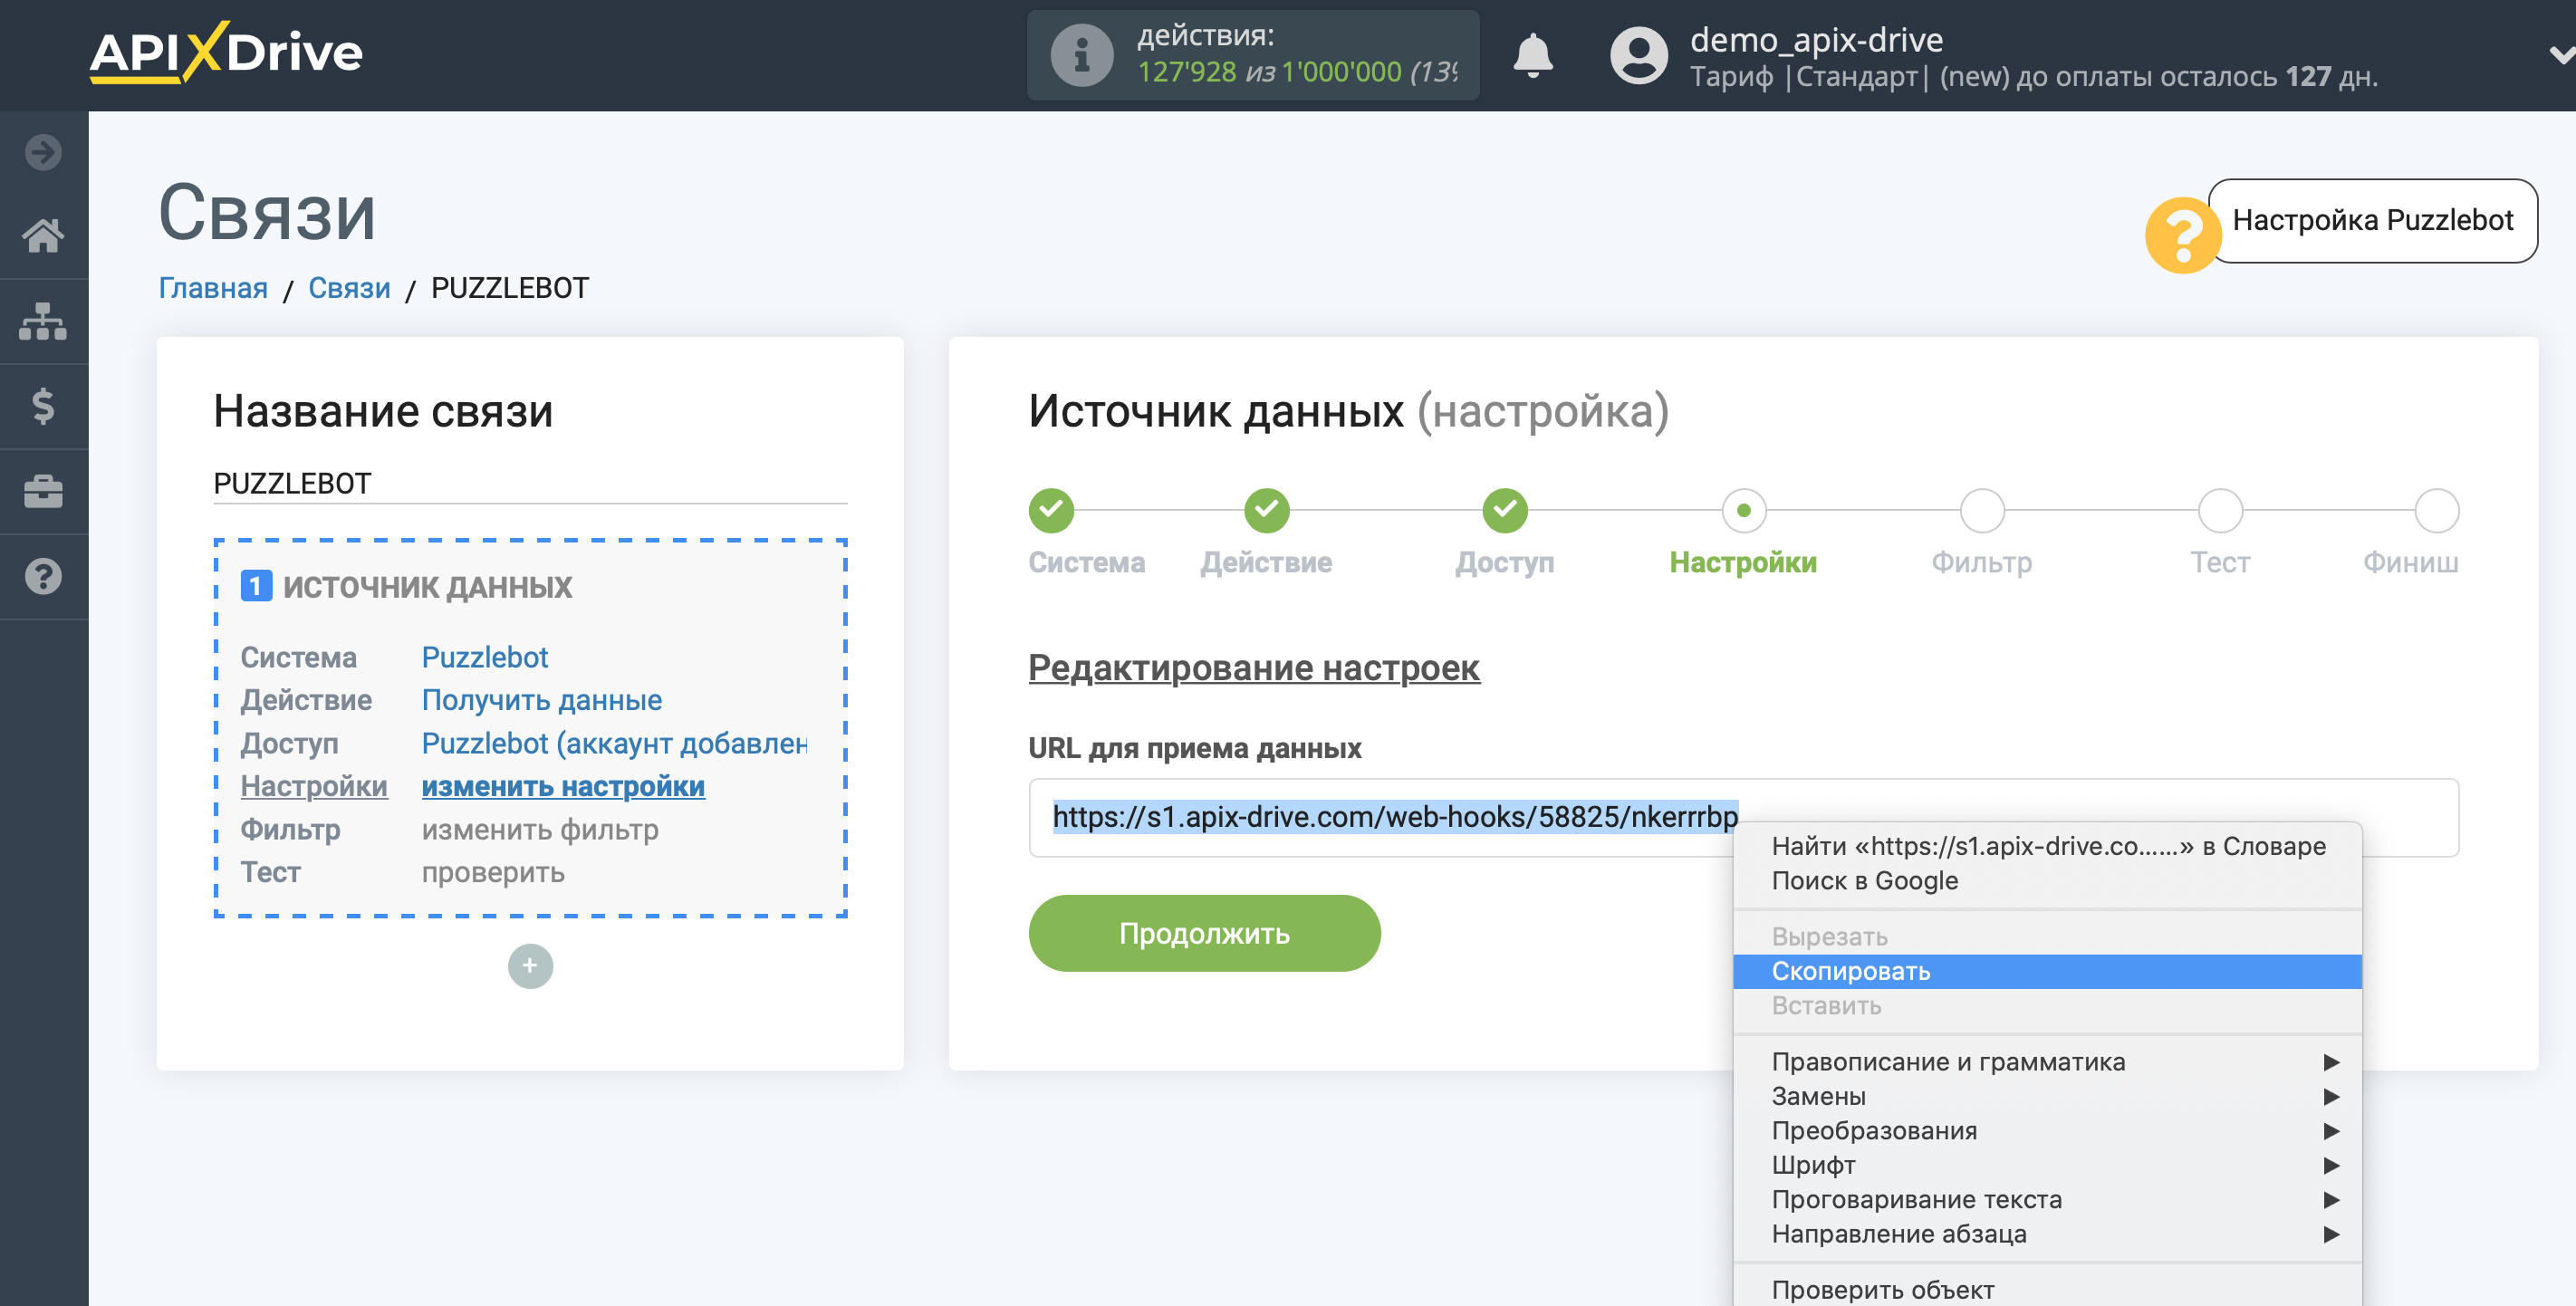Click the info icon in actions counter
2576x1306 pixels.
click(1081, 55)
